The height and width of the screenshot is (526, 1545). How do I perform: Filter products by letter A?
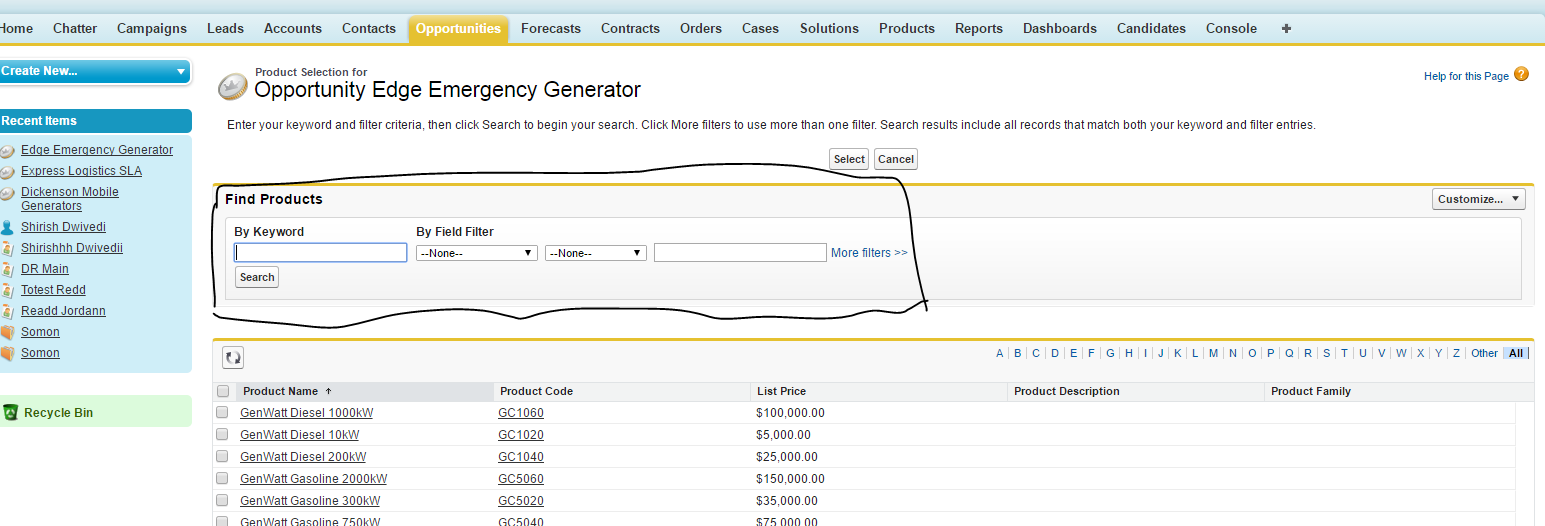tap(1000, 353)
